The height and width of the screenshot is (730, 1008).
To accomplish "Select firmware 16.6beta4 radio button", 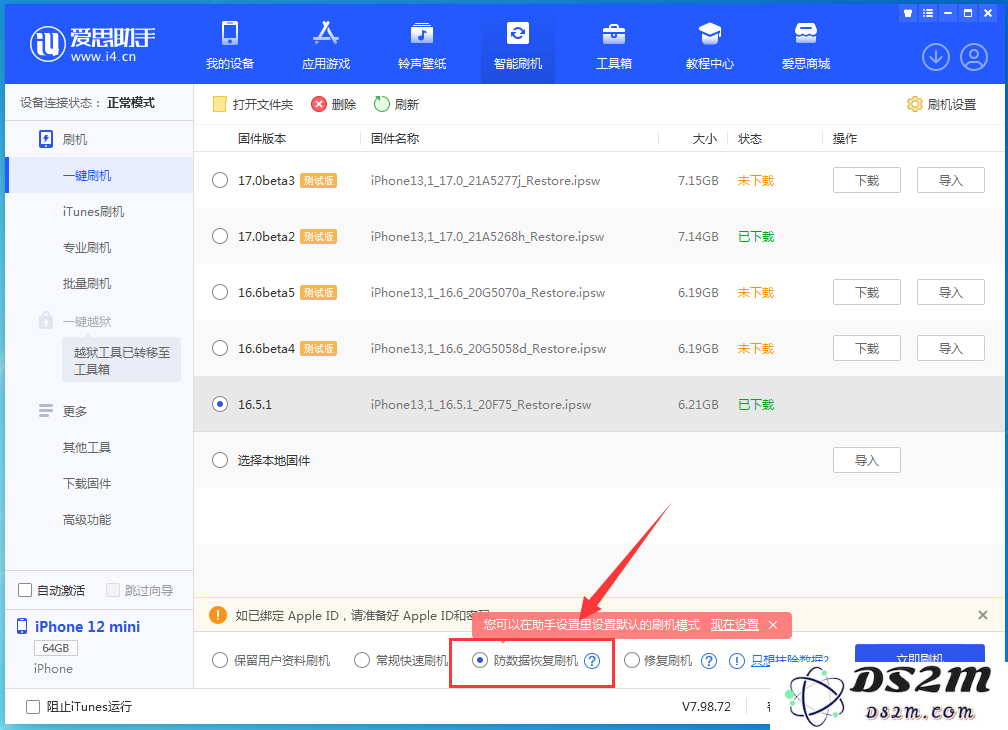I will tap(220, 348).
